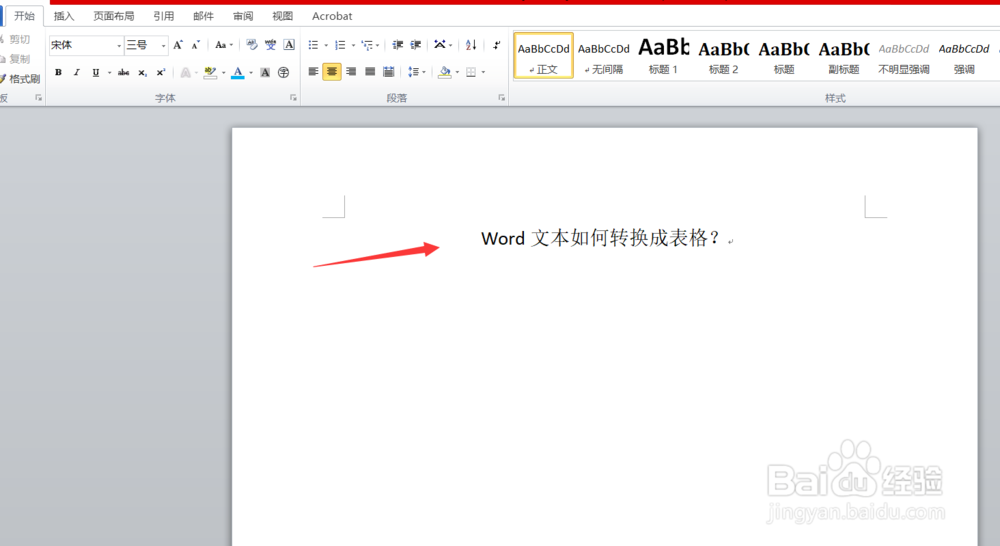The width and height of the screenshot is (1000, 546).
Task: Open the Paragraph (段落) dialog launcher
Action: tap(501, 98)
